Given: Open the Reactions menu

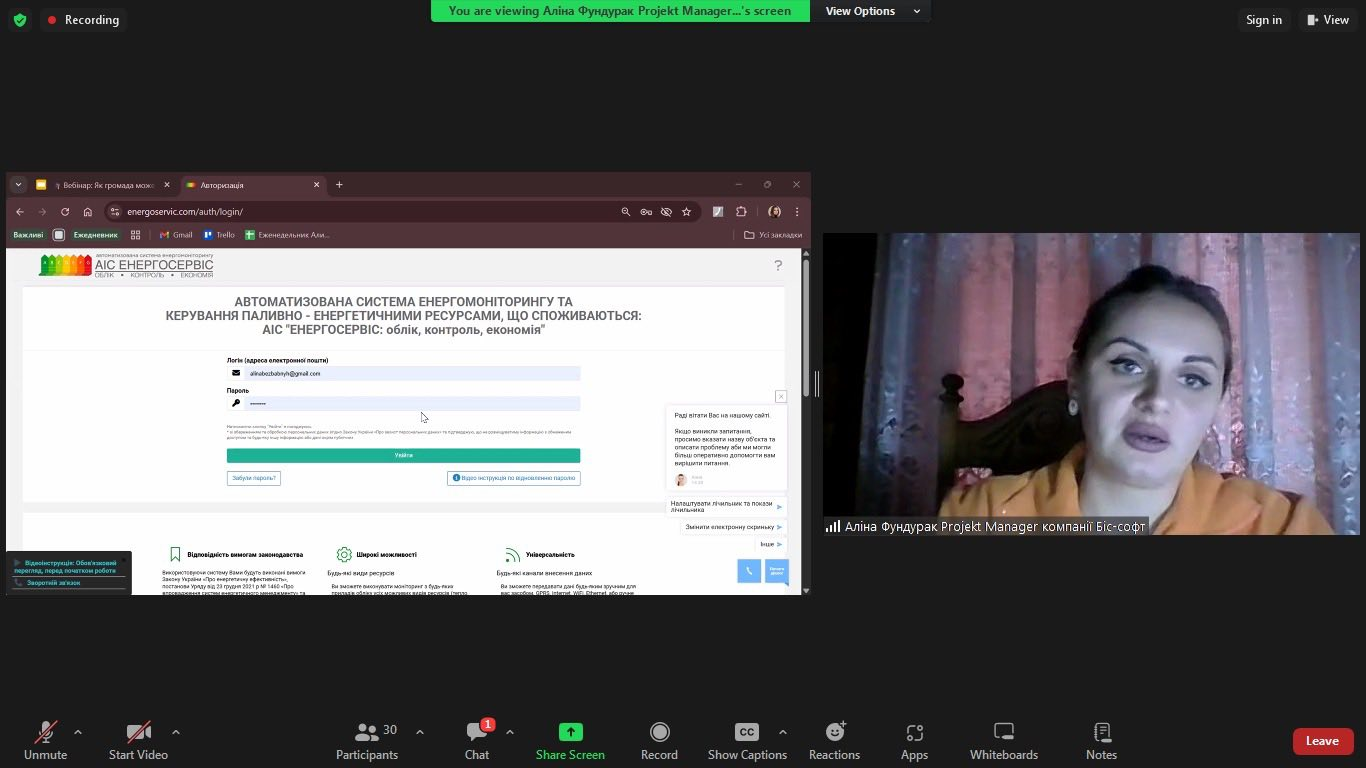Looking at the screenshot, I should pos(834,741).
